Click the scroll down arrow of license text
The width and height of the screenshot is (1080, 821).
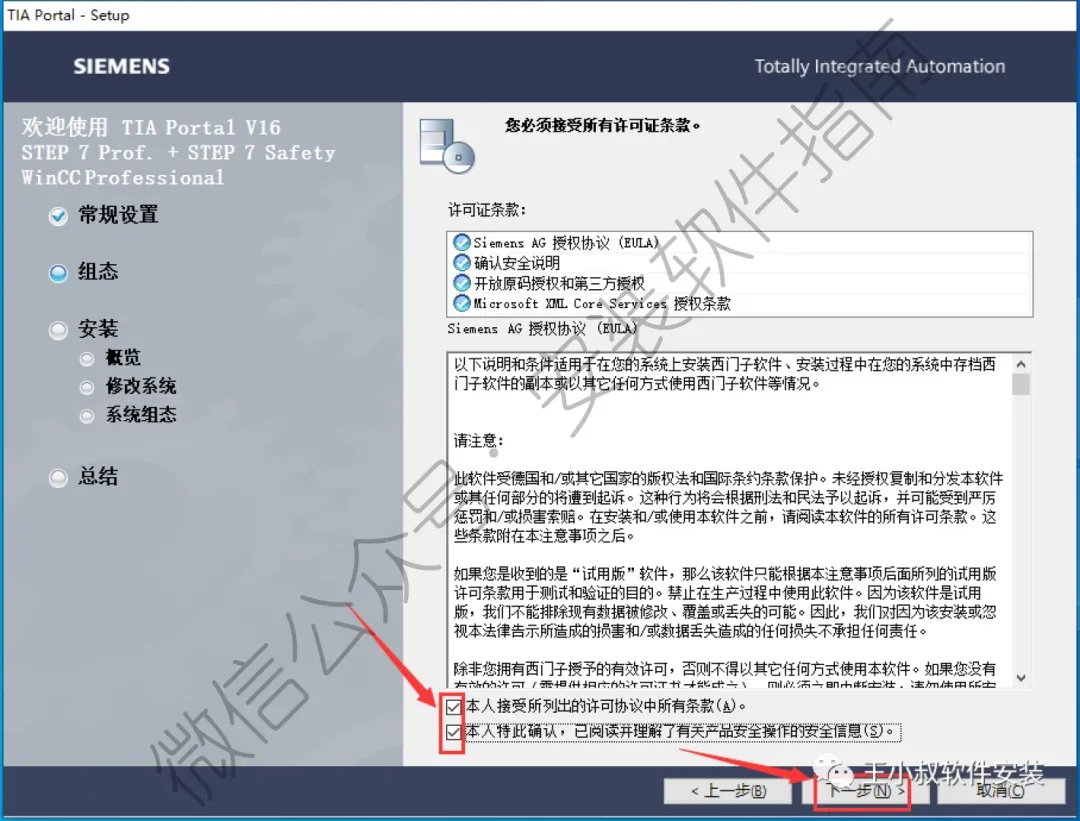pyautogui.click(x=1021, y=678)
